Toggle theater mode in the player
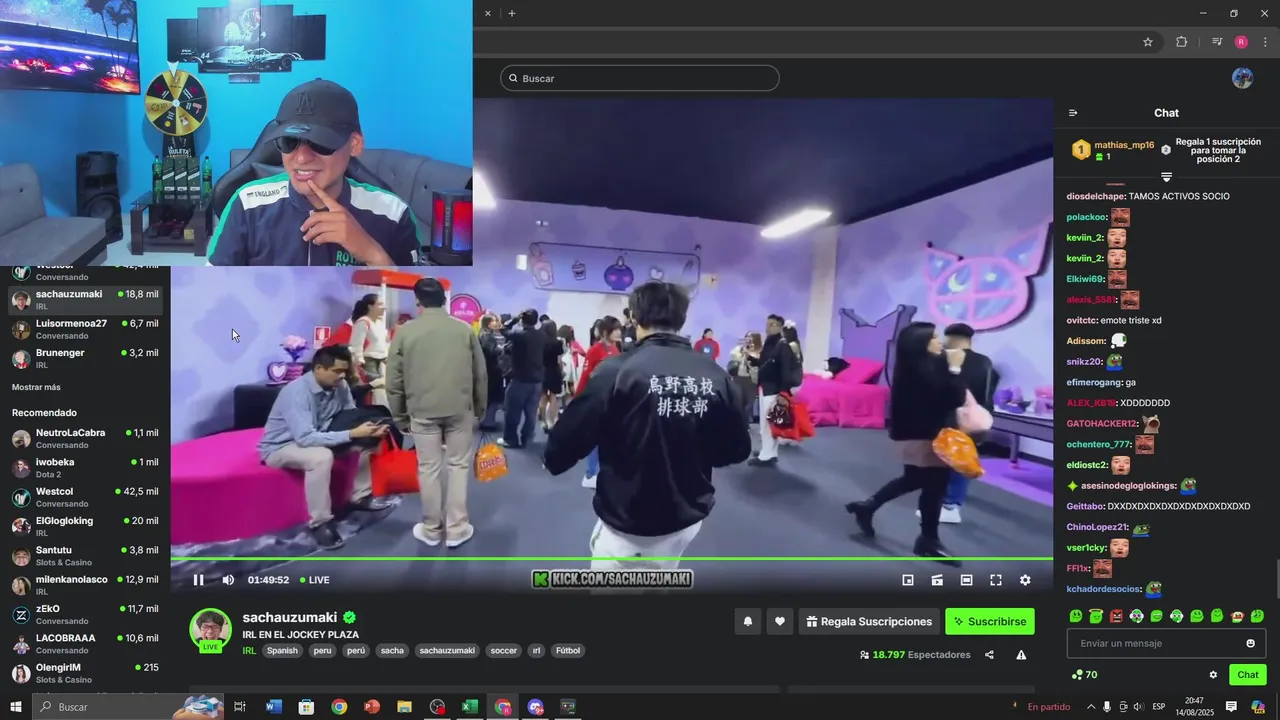 [966, 580]
